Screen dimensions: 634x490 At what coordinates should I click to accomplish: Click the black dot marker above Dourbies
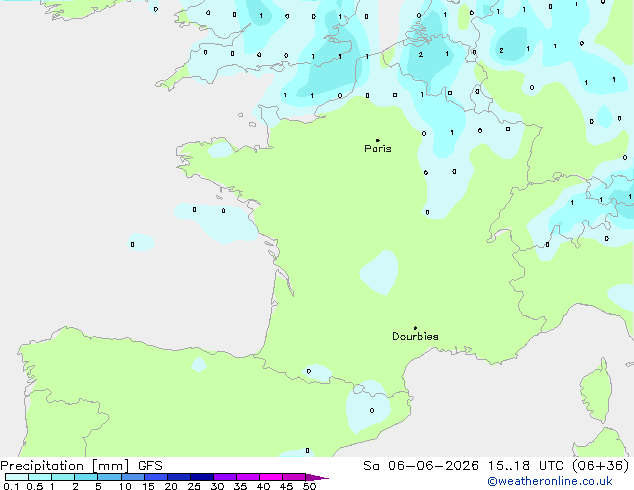point(415,328)
